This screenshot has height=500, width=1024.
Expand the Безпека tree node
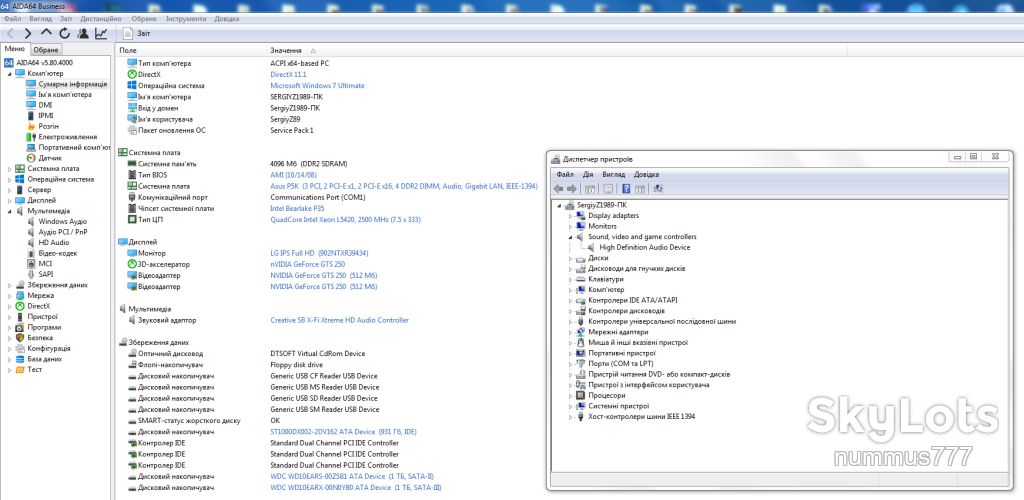[x=10, y=338]
